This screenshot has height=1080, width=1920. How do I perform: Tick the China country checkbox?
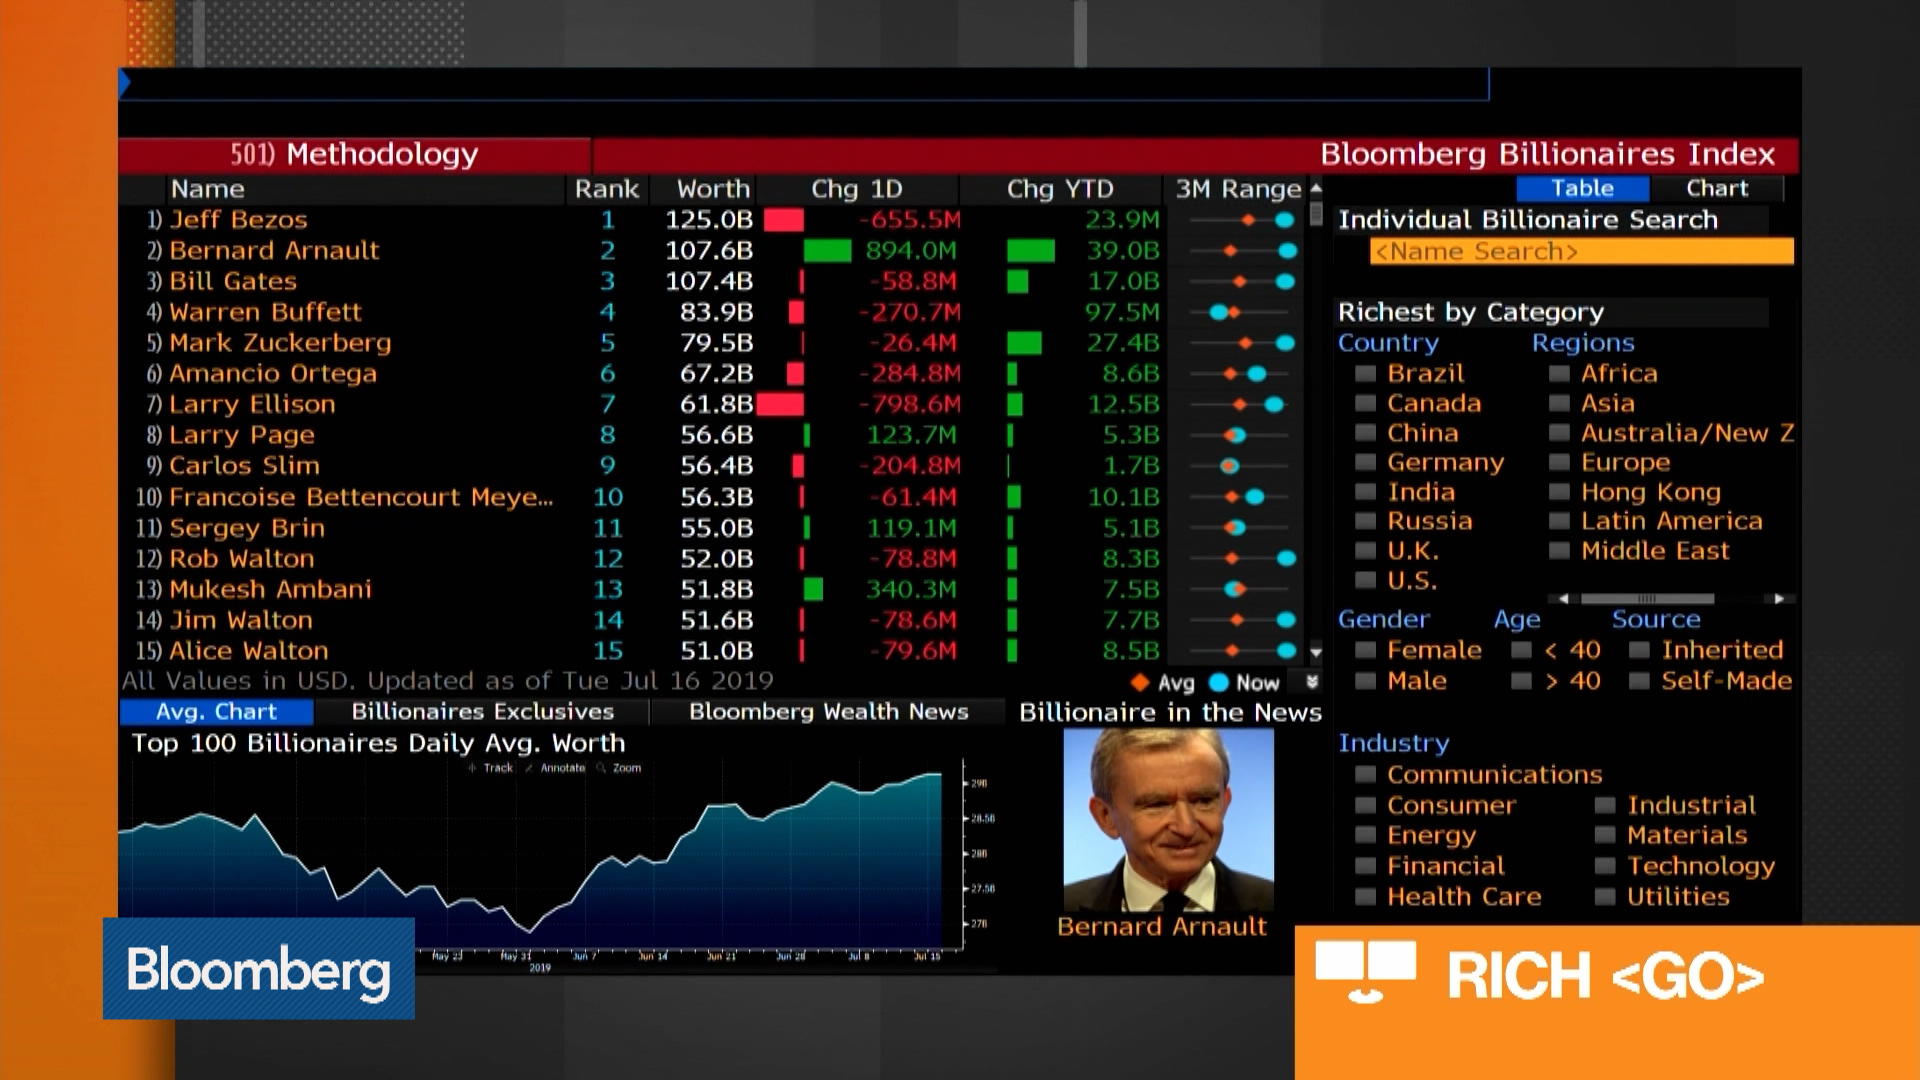(1365, 433)
